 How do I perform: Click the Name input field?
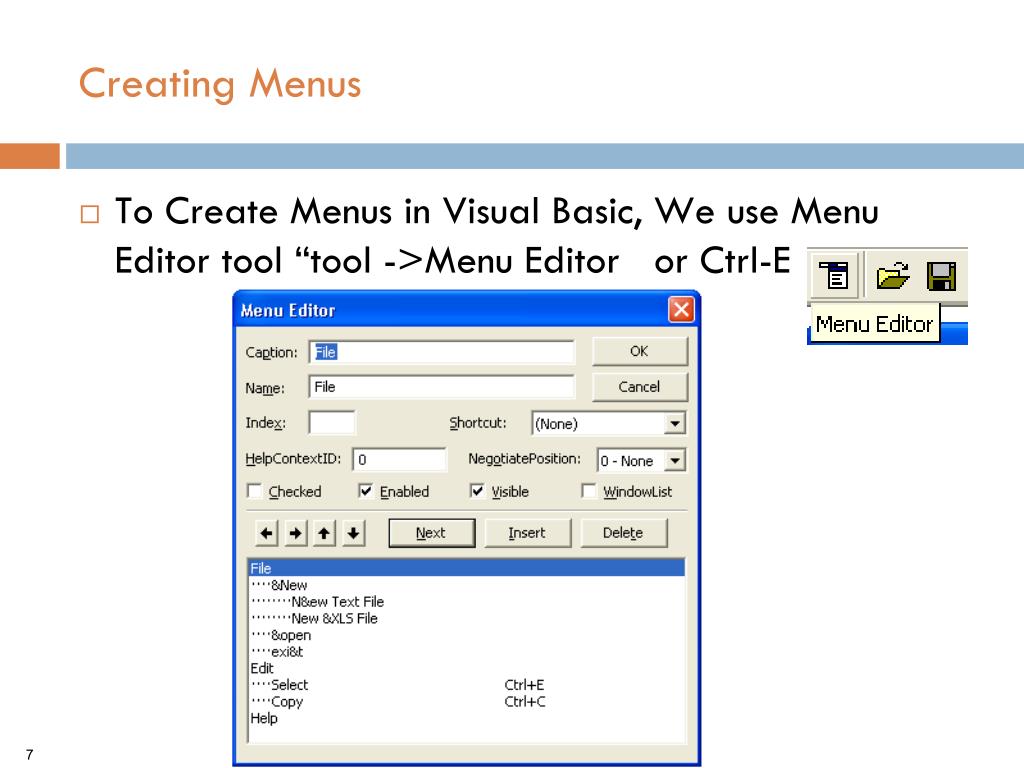pos(441,387)
